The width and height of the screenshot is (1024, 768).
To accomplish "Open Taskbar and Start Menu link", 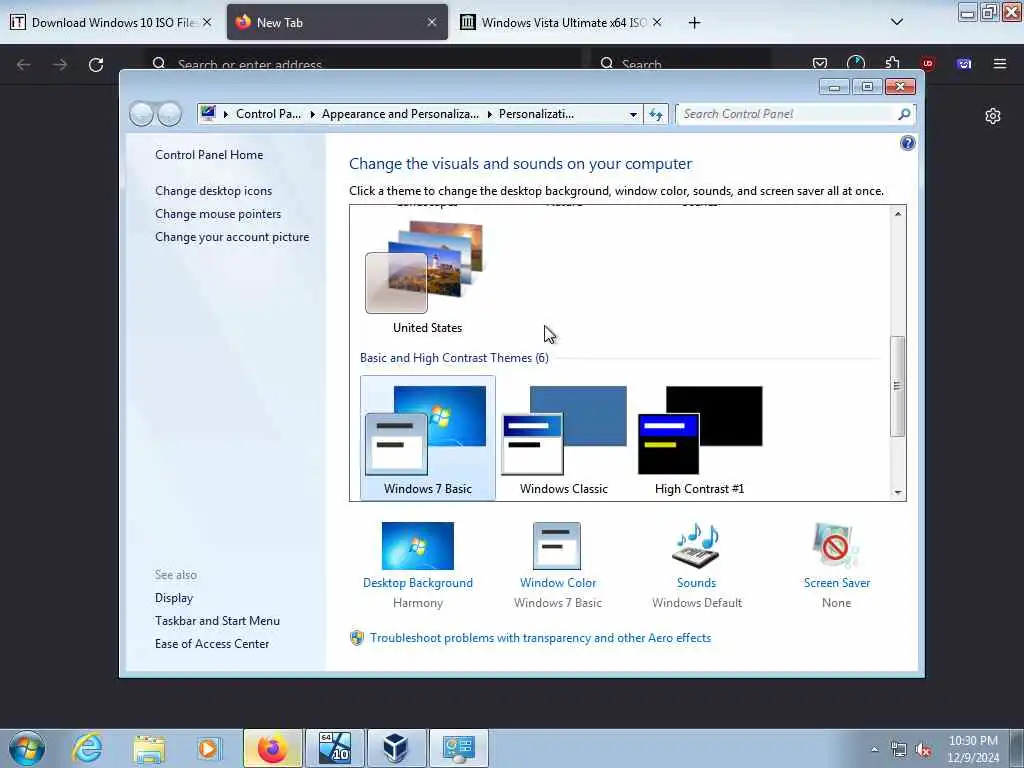I will tap(217, 620).
